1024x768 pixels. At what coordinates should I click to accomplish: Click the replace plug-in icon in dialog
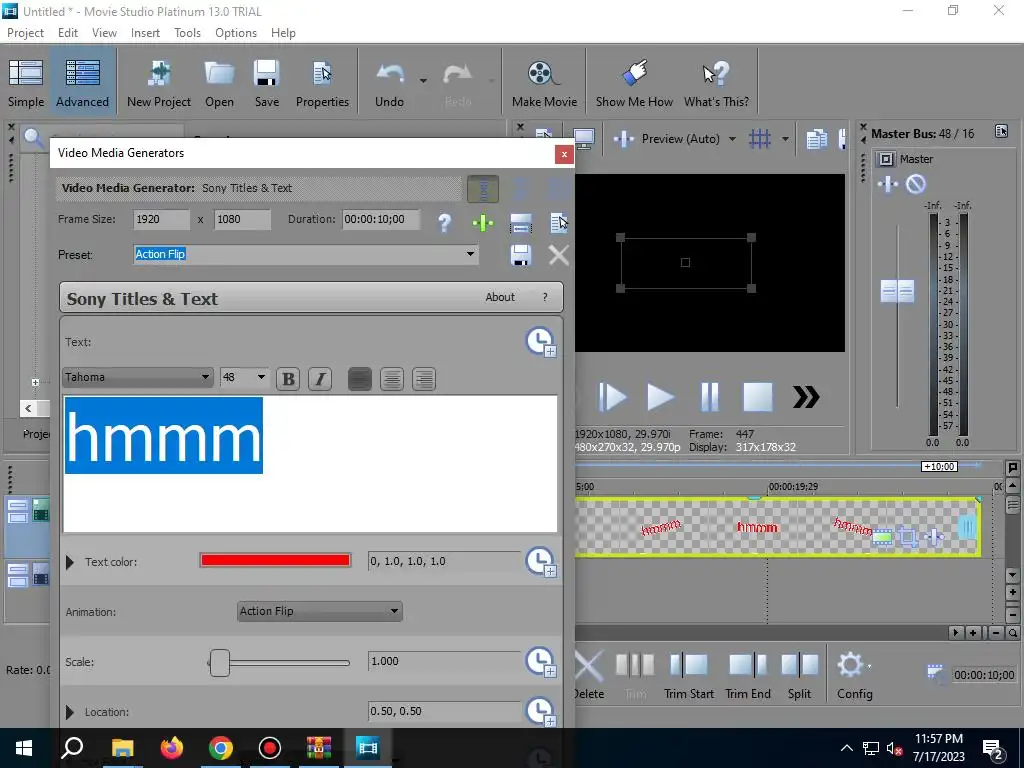(x=558, y=223)
